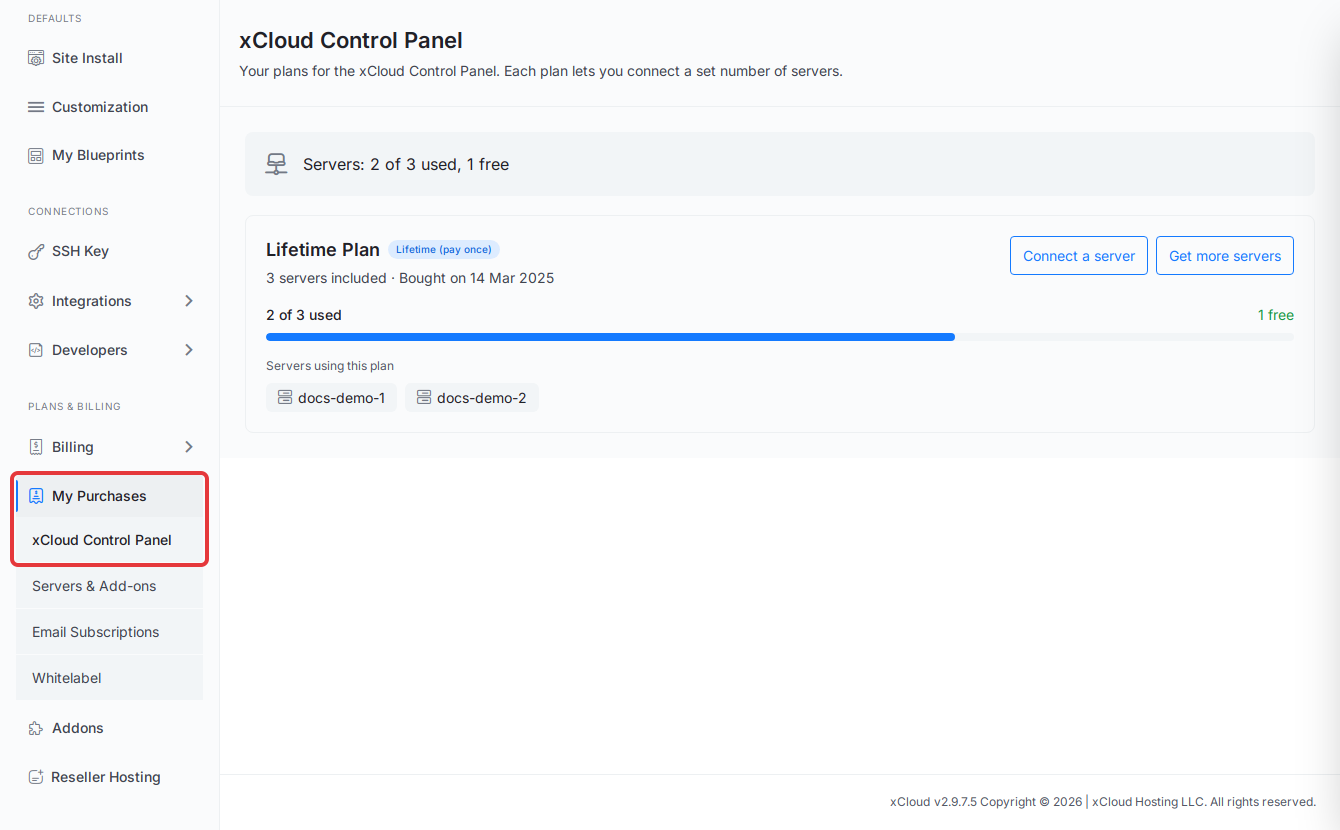Click the Customization hamburger icon
This screenshot has width=1340, height=830.
click(36, 107)
